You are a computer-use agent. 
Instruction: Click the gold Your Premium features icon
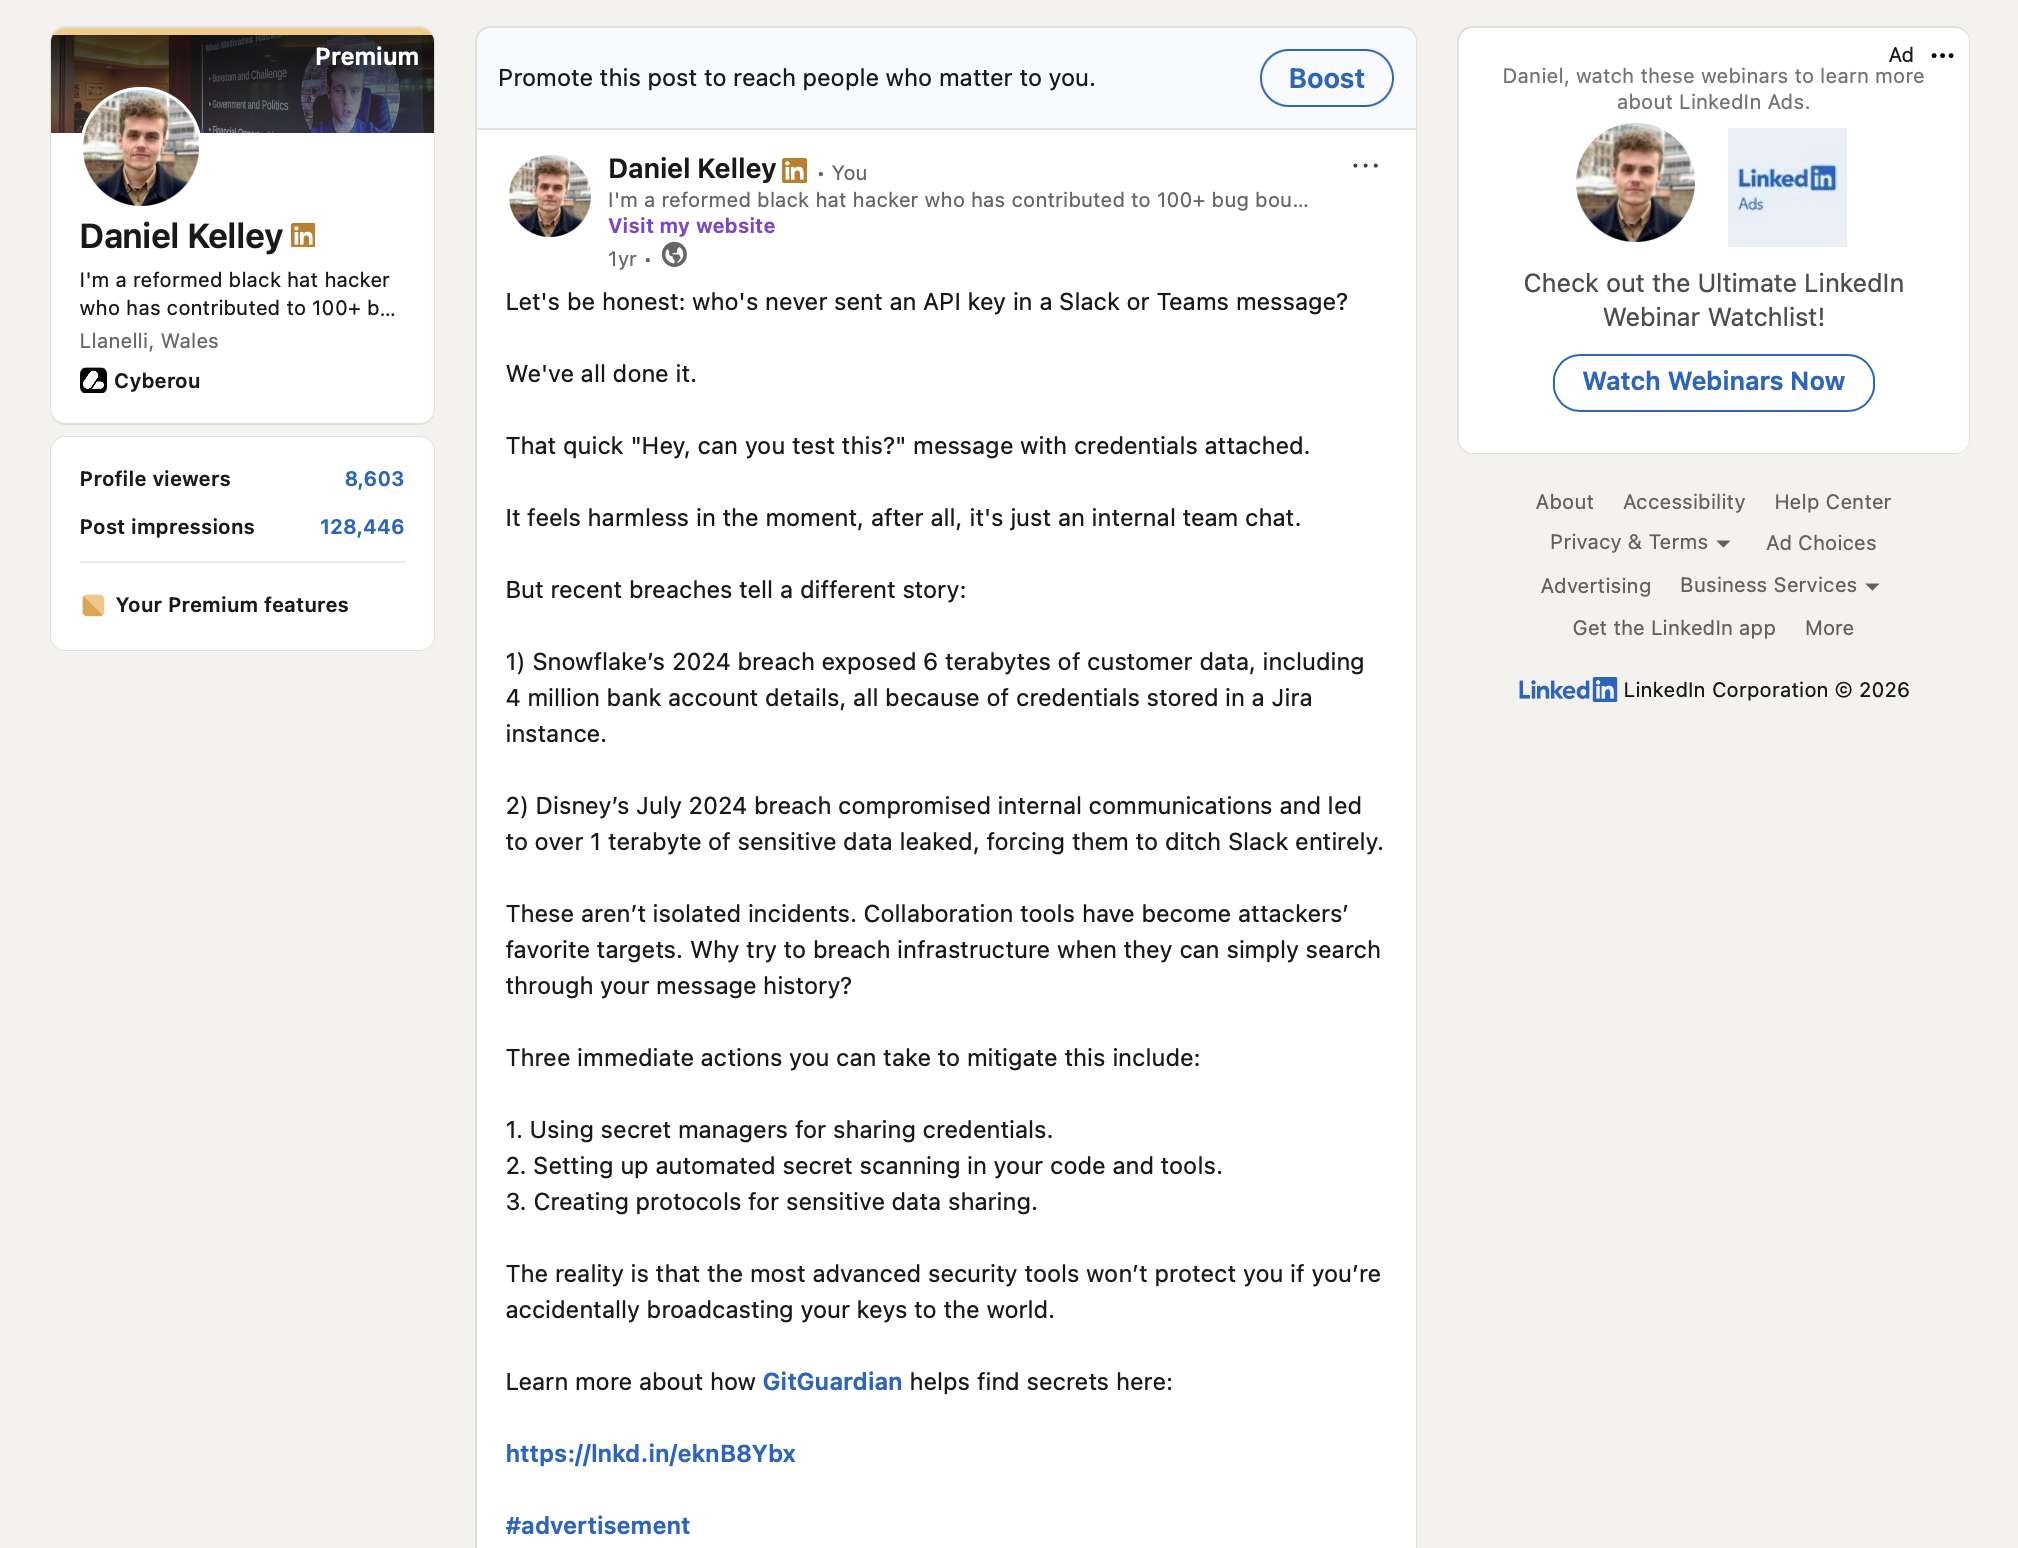tap(93, 604)
